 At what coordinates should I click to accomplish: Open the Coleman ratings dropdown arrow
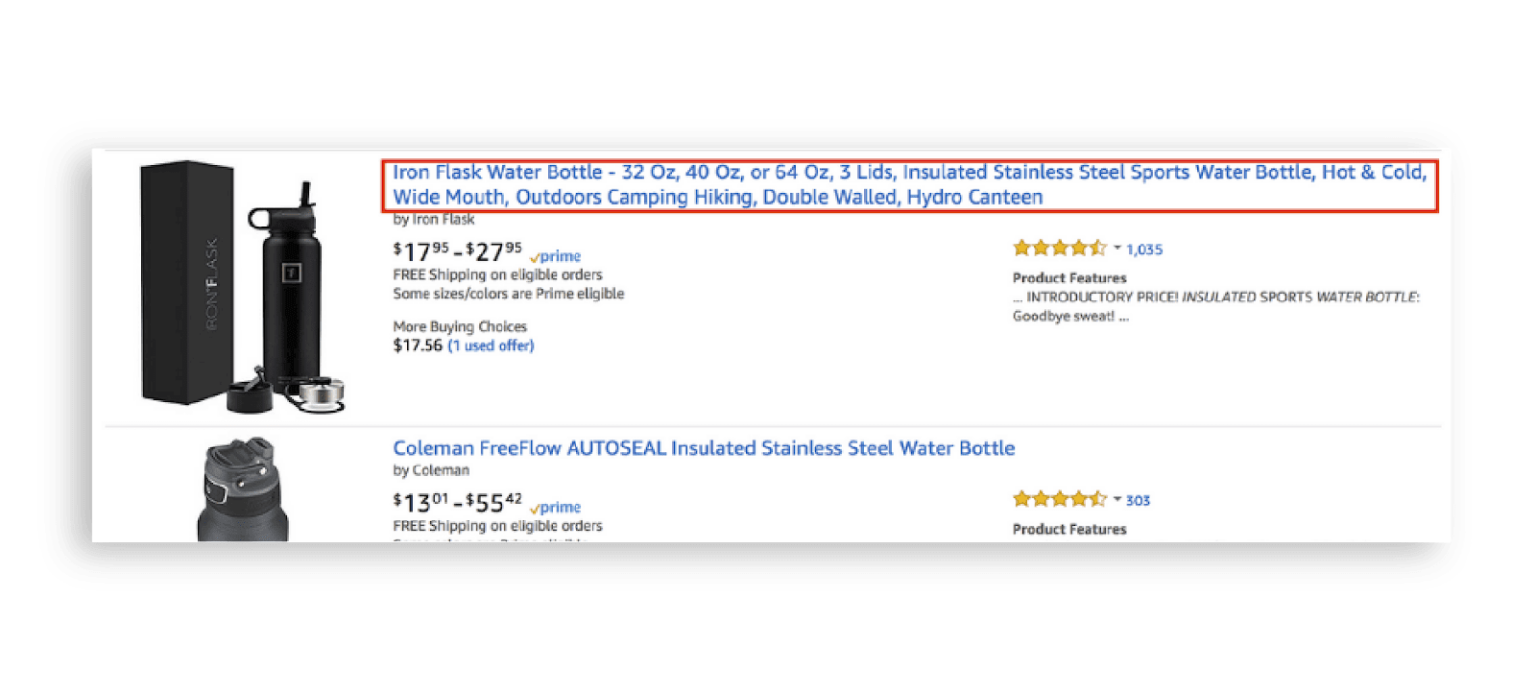tap(1115, 499)
